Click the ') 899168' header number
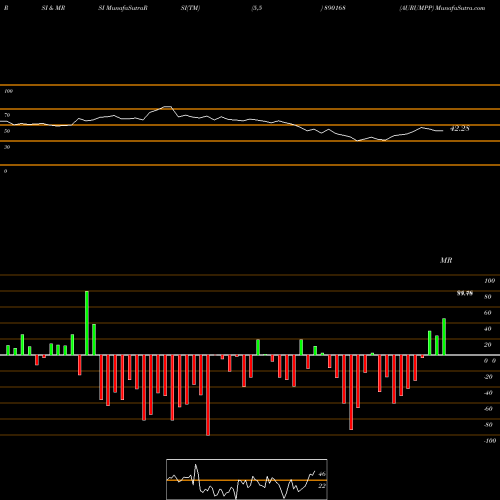500x500 pixels. (x=333, y=8)
